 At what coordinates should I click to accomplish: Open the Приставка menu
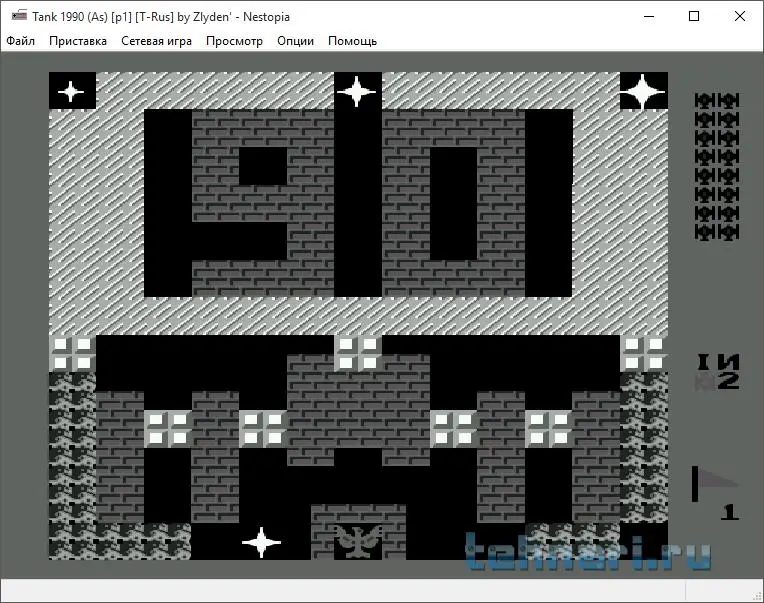(x=78, y=41)
